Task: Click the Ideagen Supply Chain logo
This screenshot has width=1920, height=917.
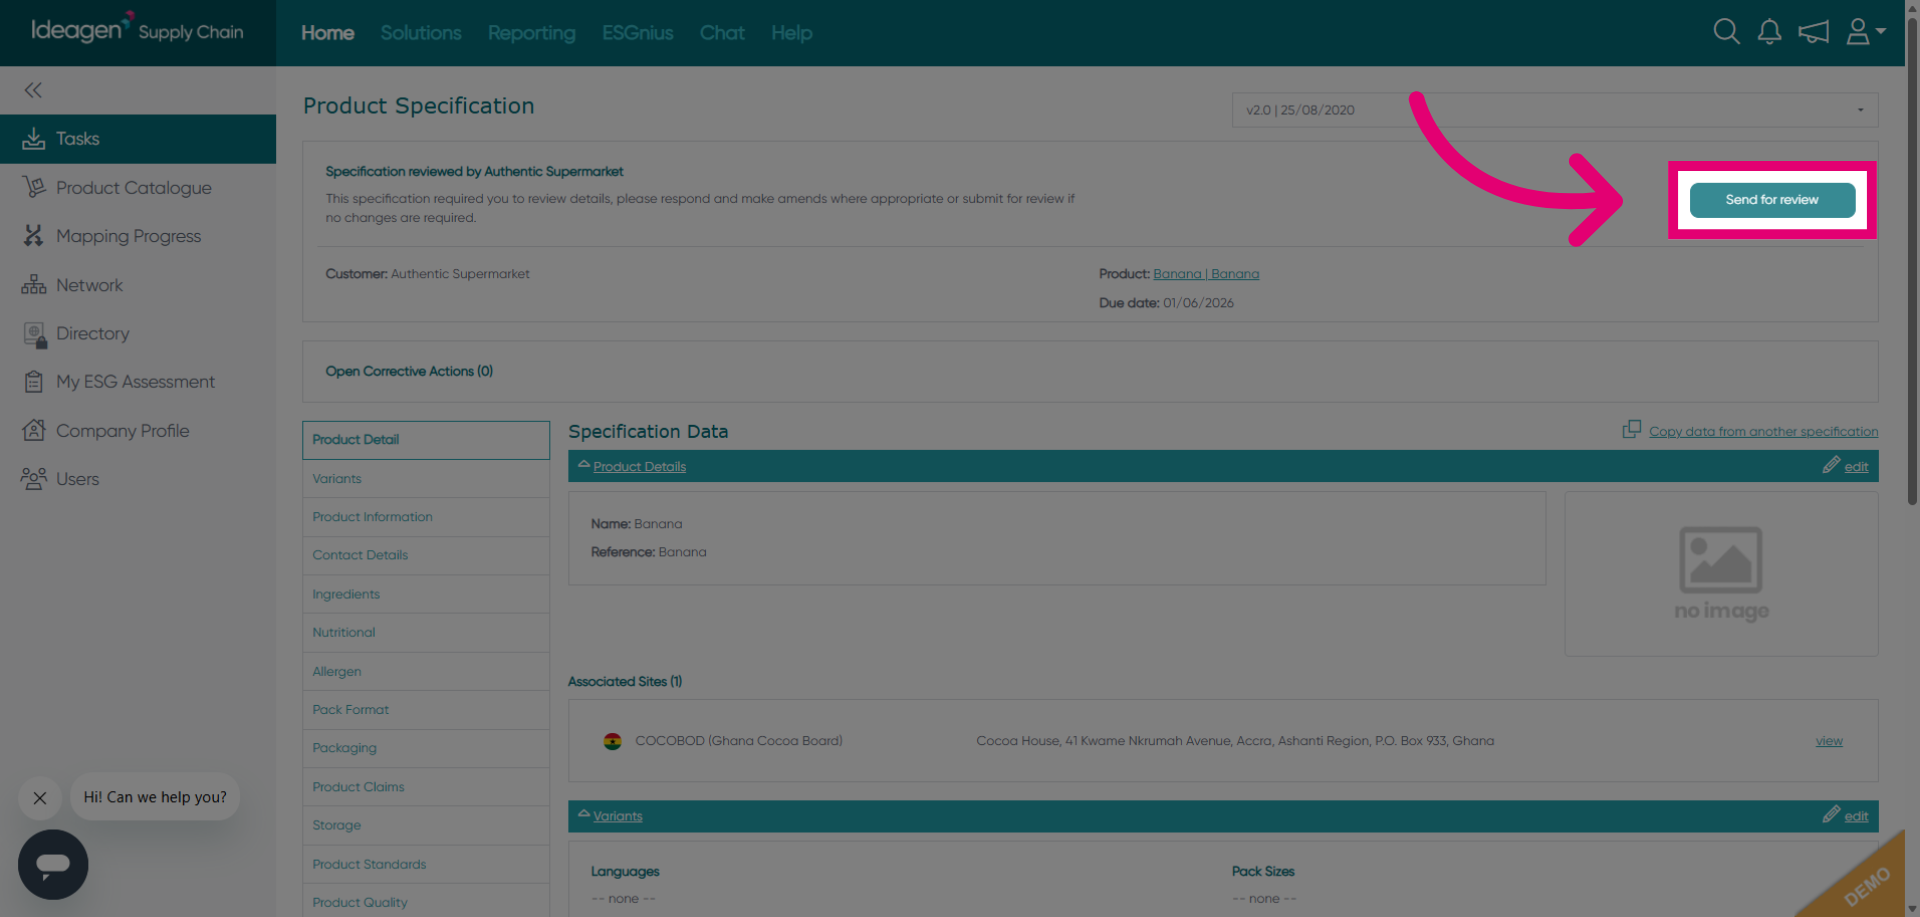Action: 137,30
